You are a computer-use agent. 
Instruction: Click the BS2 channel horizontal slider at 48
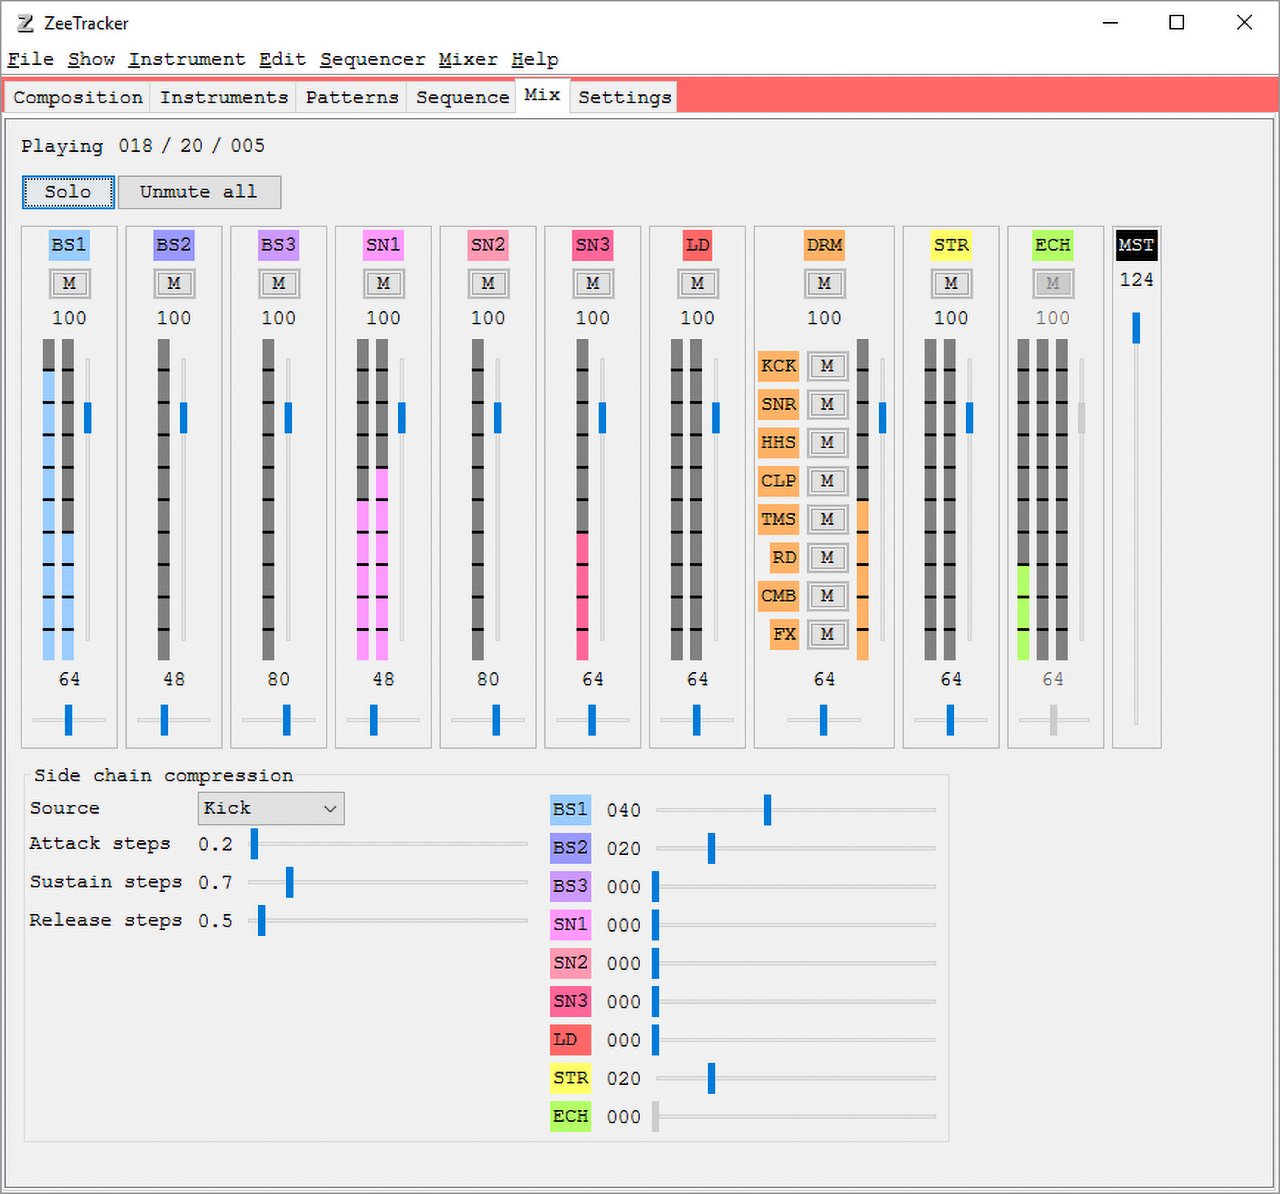point(164,720)
